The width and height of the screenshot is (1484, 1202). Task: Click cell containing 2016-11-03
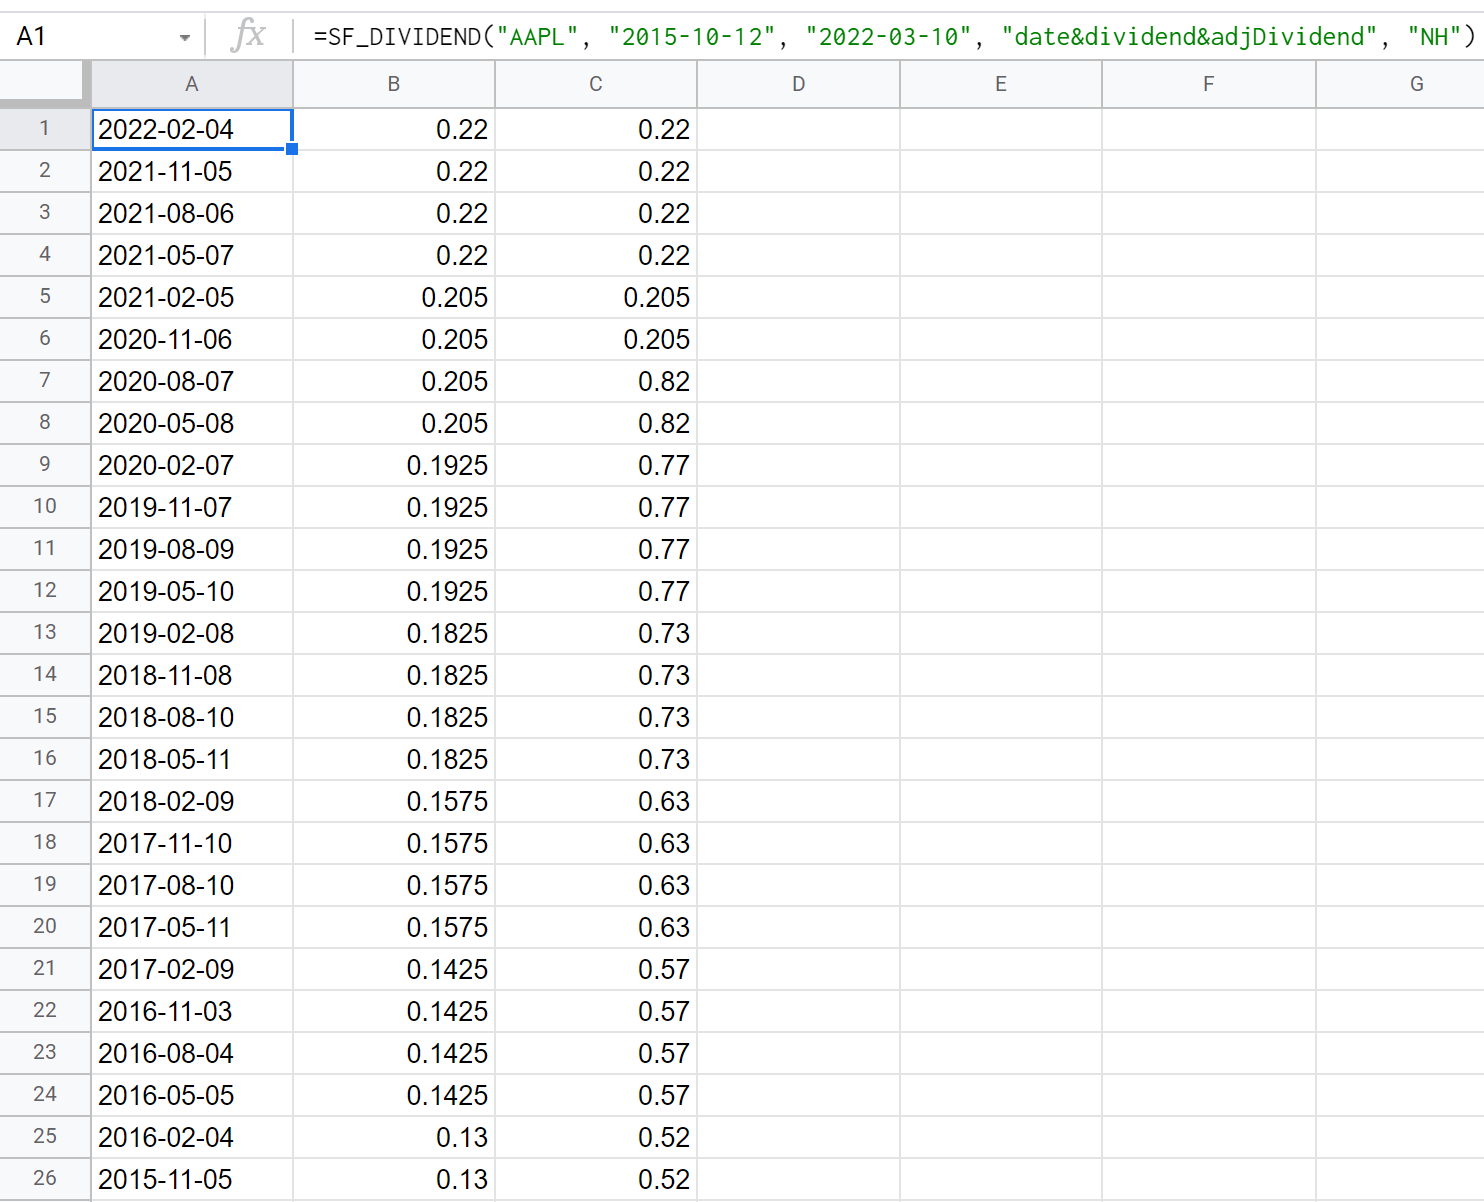coord(192,1011)
